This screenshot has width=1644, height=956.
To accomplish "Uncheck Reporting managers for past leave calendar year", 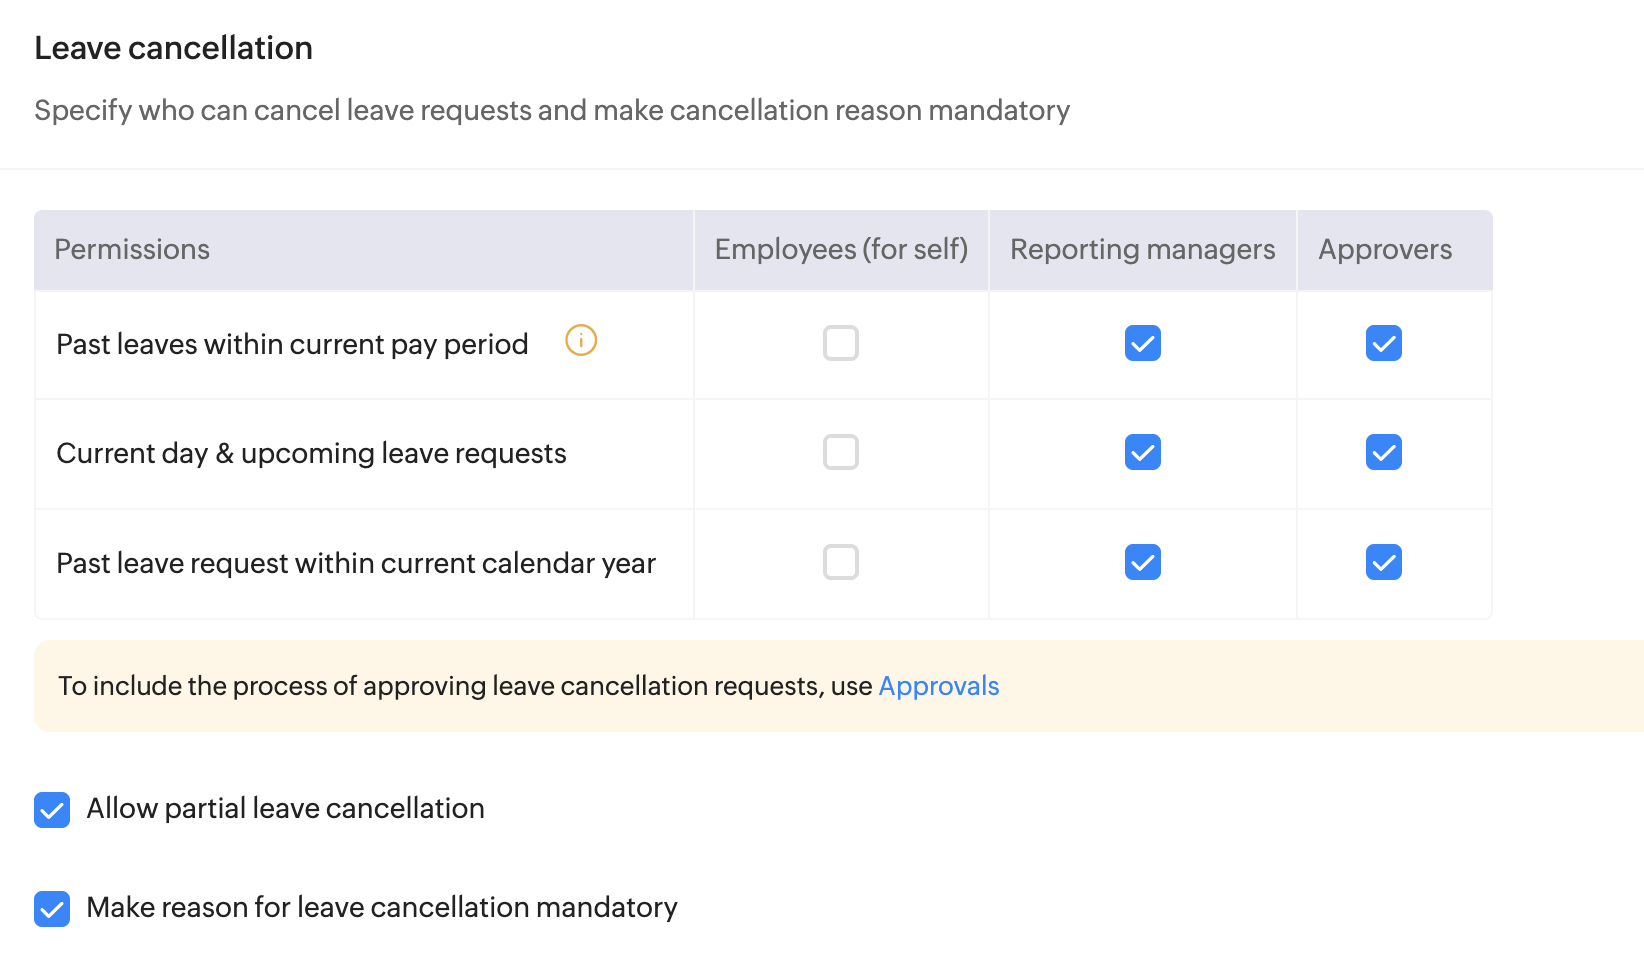I will coord(1143,562).
